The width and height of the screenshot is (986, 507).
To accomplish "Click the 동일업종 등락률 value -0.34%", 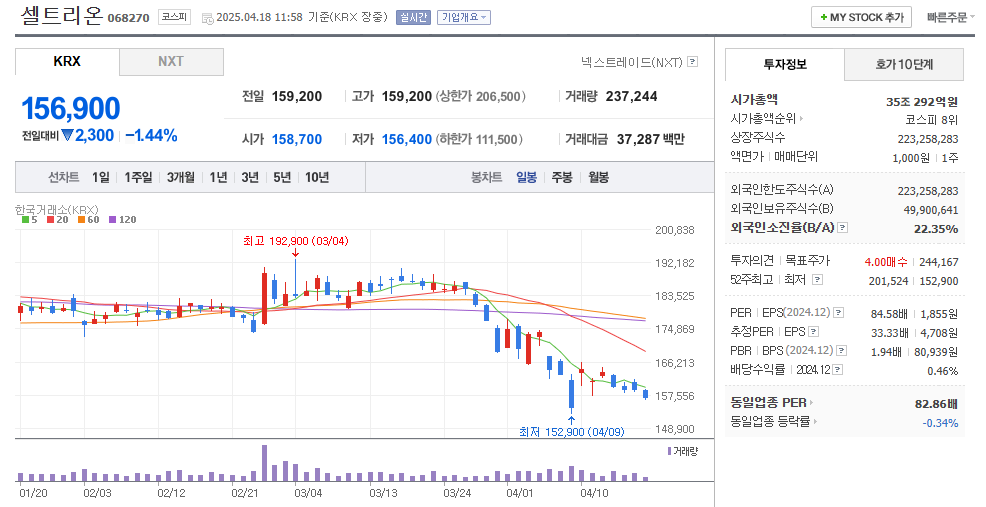I will pos(940,423).
